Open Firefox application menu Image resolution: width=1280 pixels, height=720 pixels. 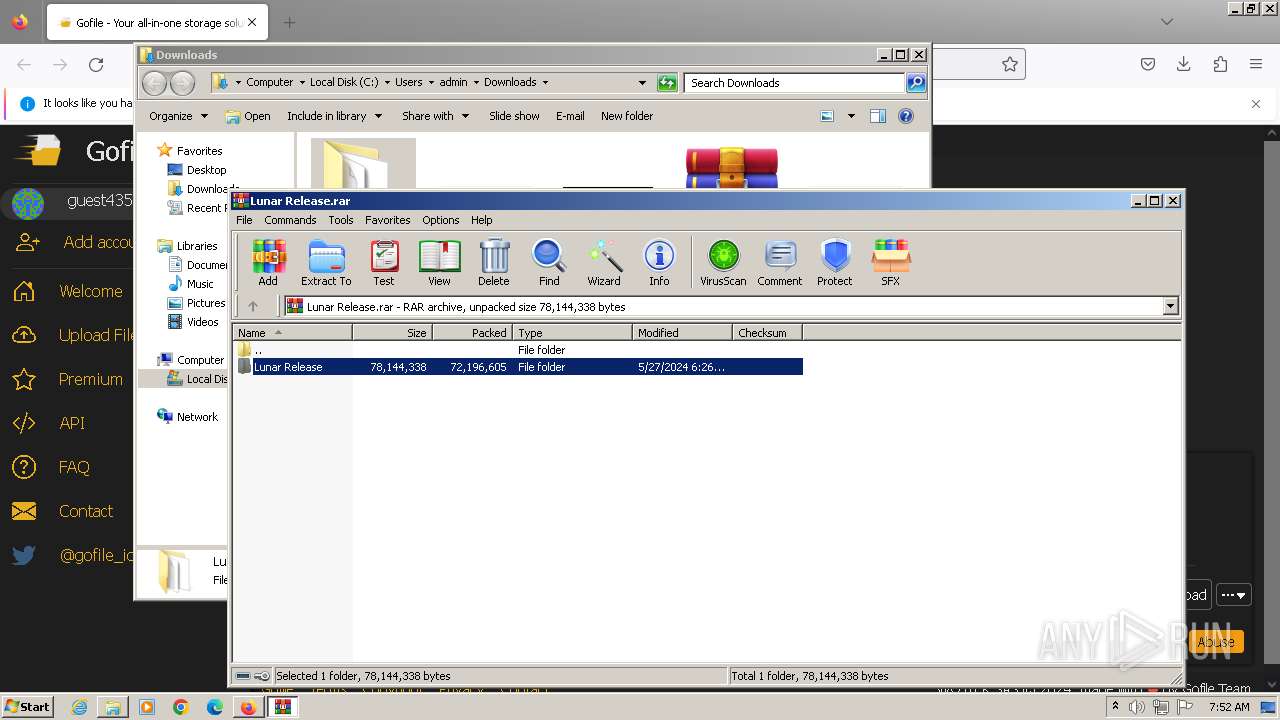[x=1256, y=65]
